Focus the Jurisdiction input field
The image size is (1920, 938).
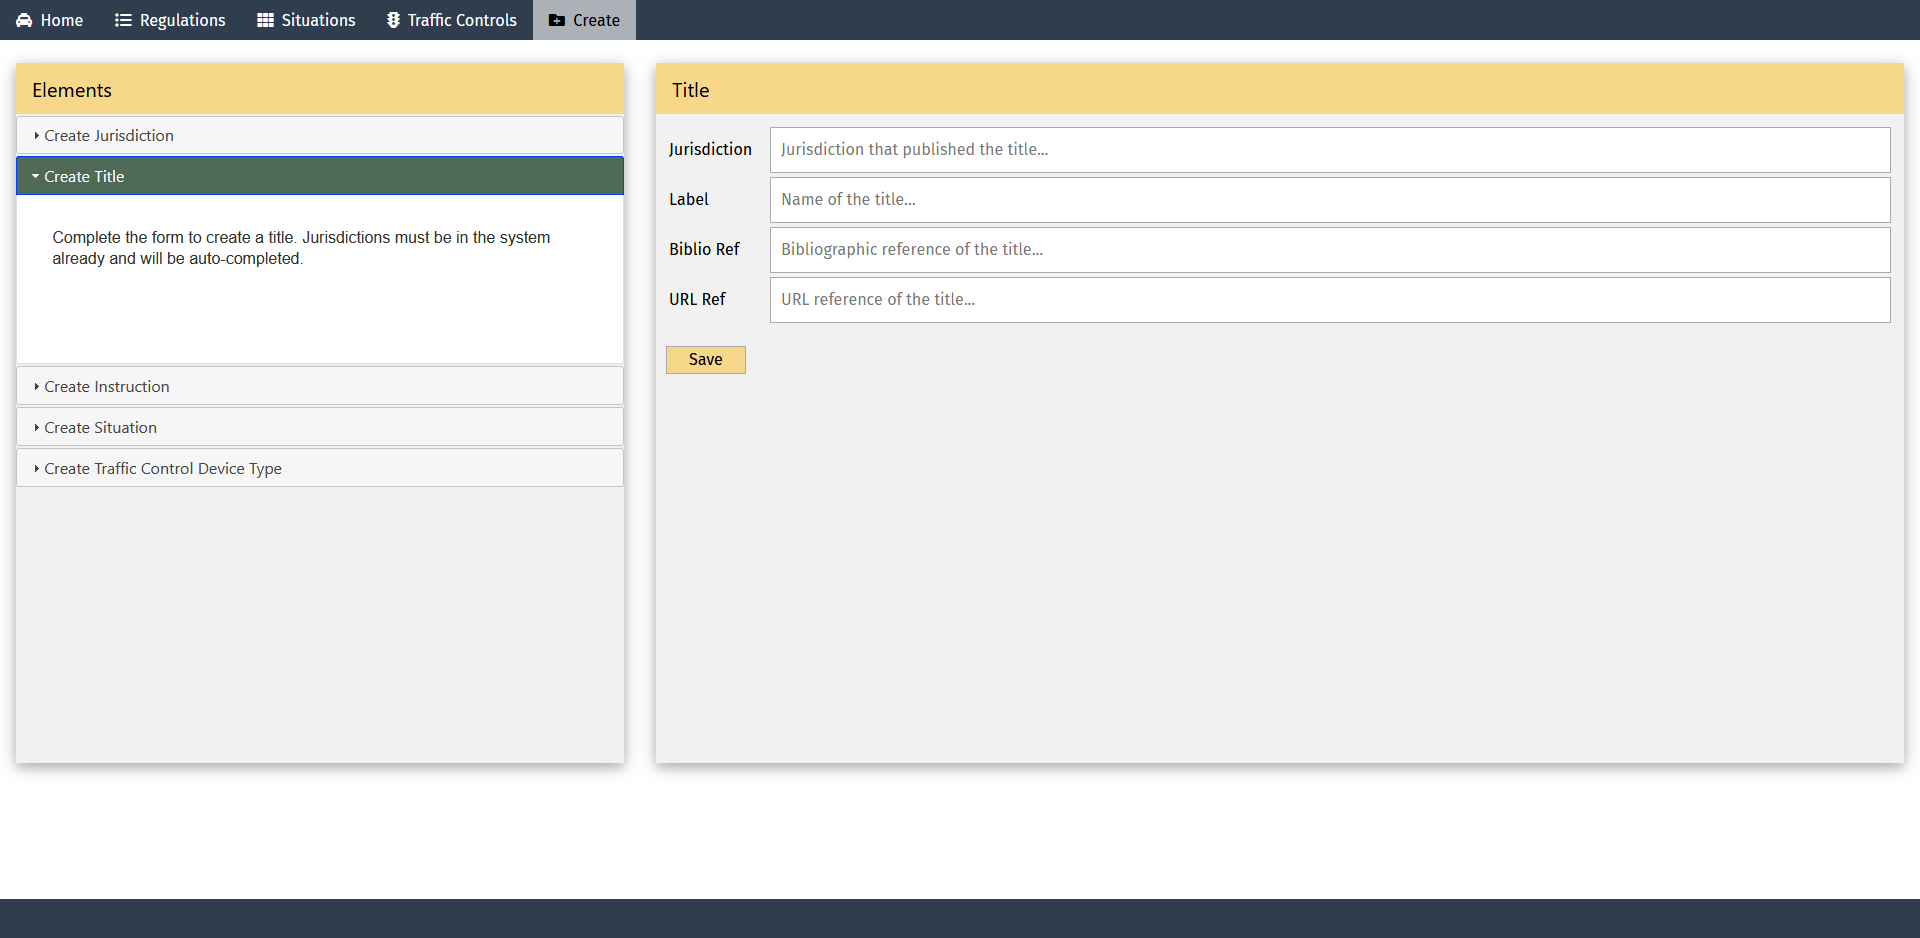[1330, 150]
